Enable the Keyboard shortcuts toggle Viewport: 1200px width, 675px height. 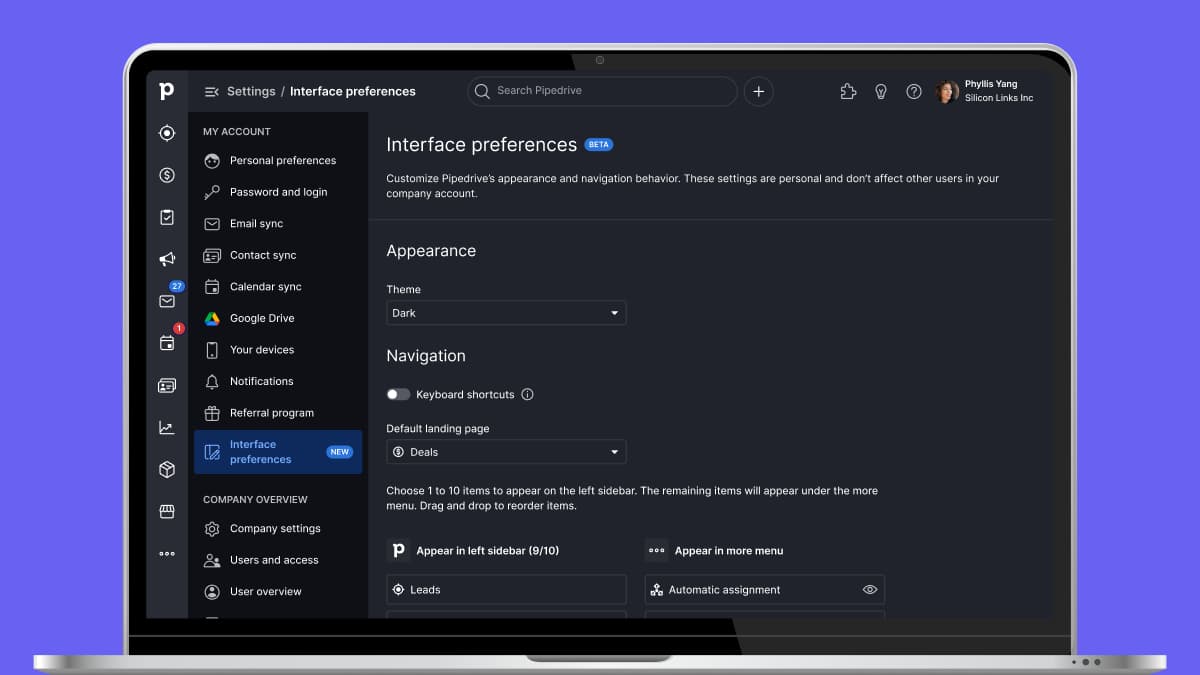coord(398,394)
